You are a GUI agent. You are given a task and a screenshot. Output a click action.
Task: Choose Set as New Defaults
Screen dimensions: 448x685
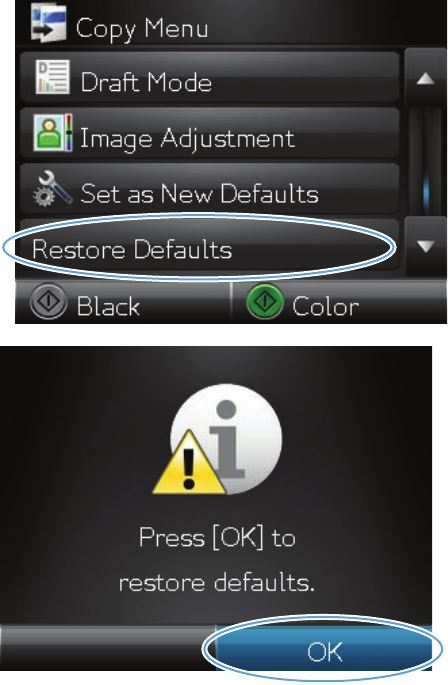click(209, 189)
